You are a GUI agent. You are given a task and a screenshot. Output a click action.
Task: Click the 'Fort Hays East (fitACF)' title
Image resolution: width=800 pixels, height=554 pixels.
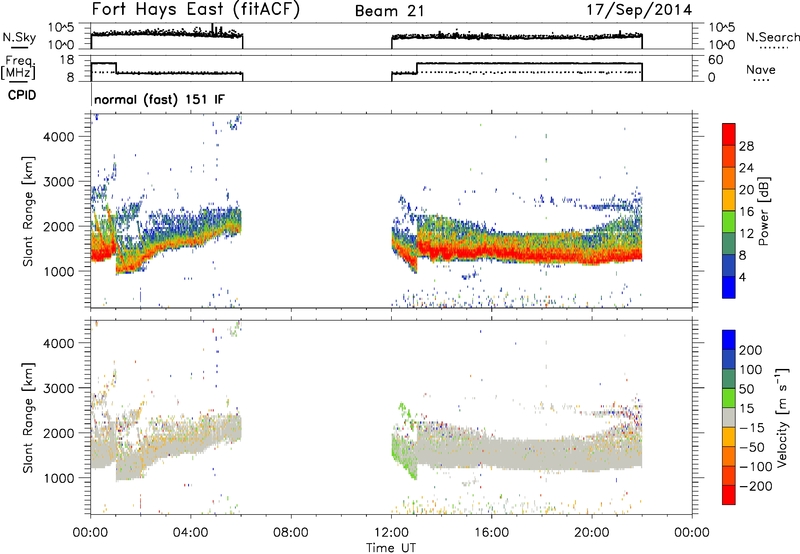[195, 9]
